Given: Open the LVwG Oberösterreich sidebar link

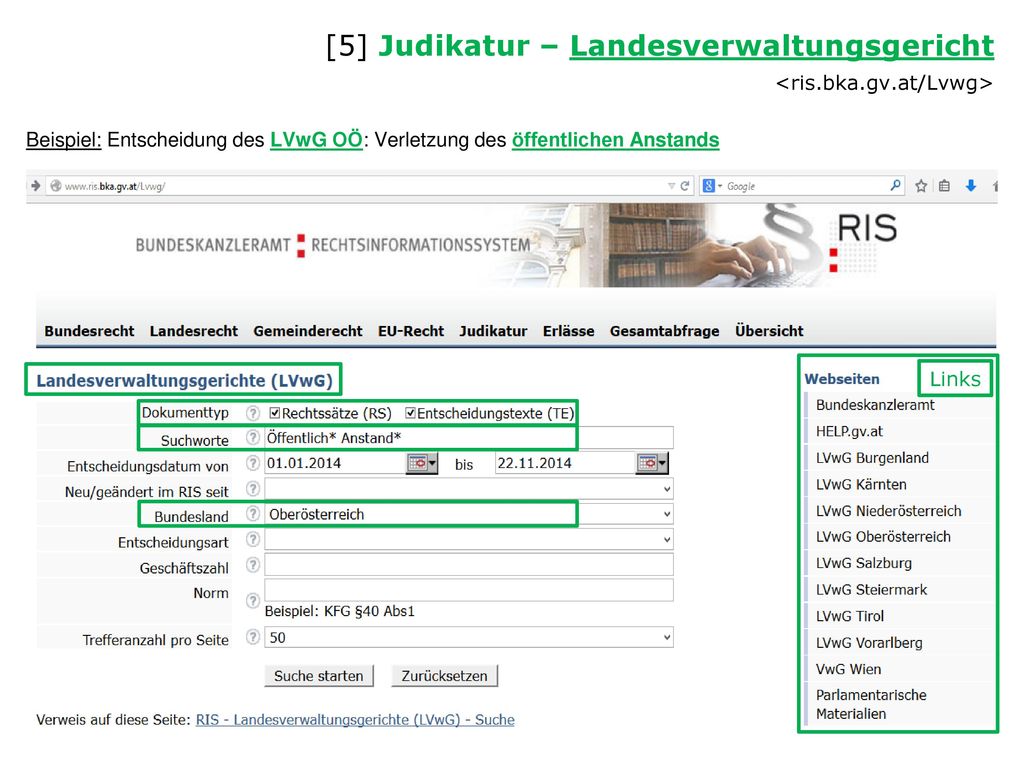Looking at the screenshot, I should click(884, 537).
